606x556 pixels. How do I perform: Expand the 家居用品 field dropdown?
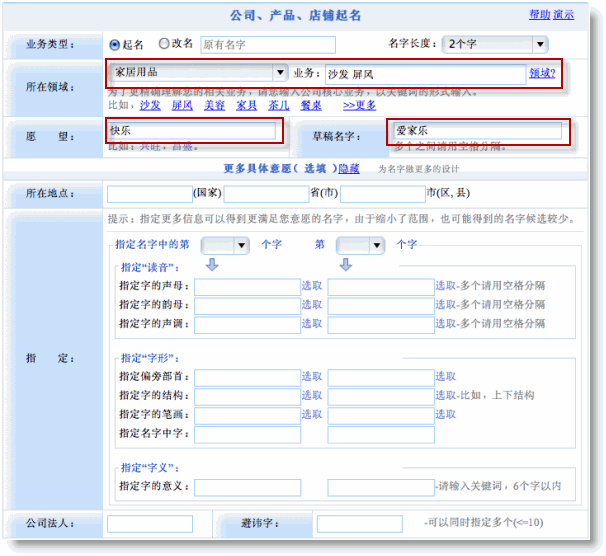click(x=280, y=73)
